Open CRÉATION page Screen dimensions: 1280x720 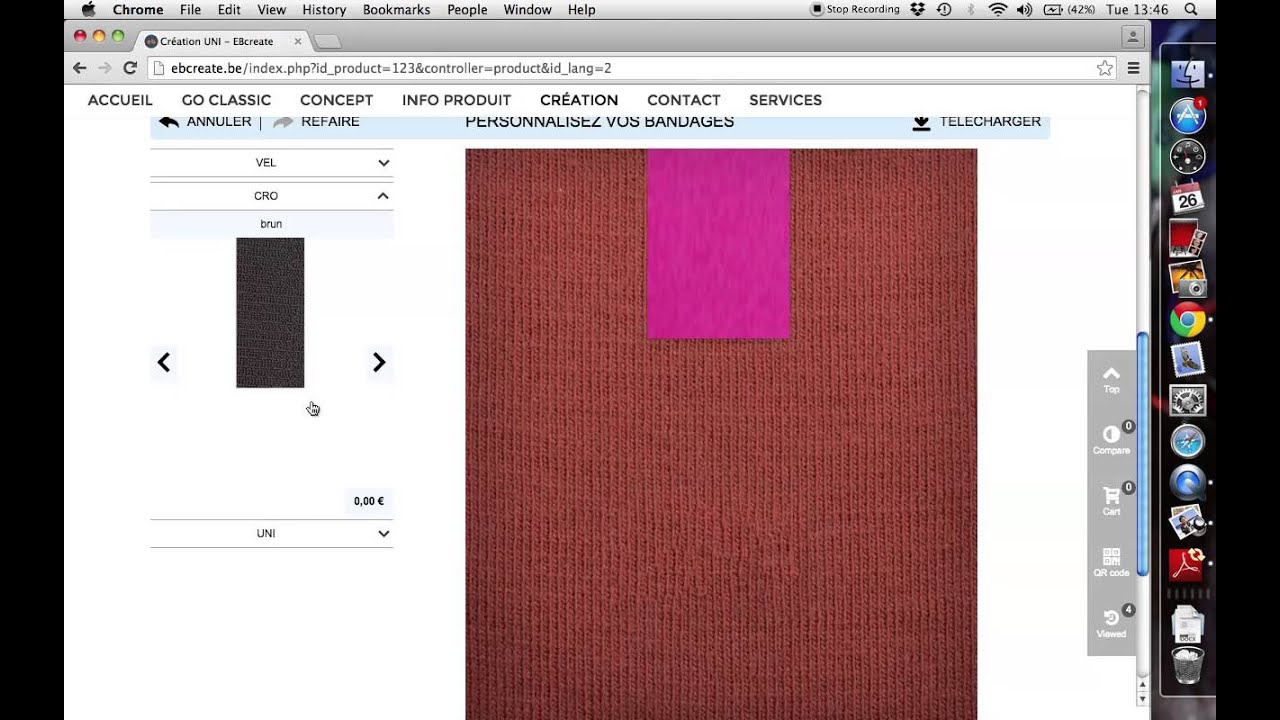coord(579,100)
